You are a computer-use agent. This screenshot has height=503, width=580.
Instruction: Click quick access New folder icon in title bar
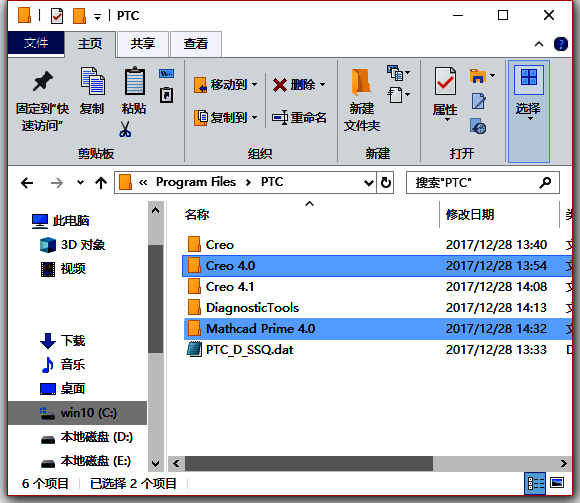tap(79, 16)
